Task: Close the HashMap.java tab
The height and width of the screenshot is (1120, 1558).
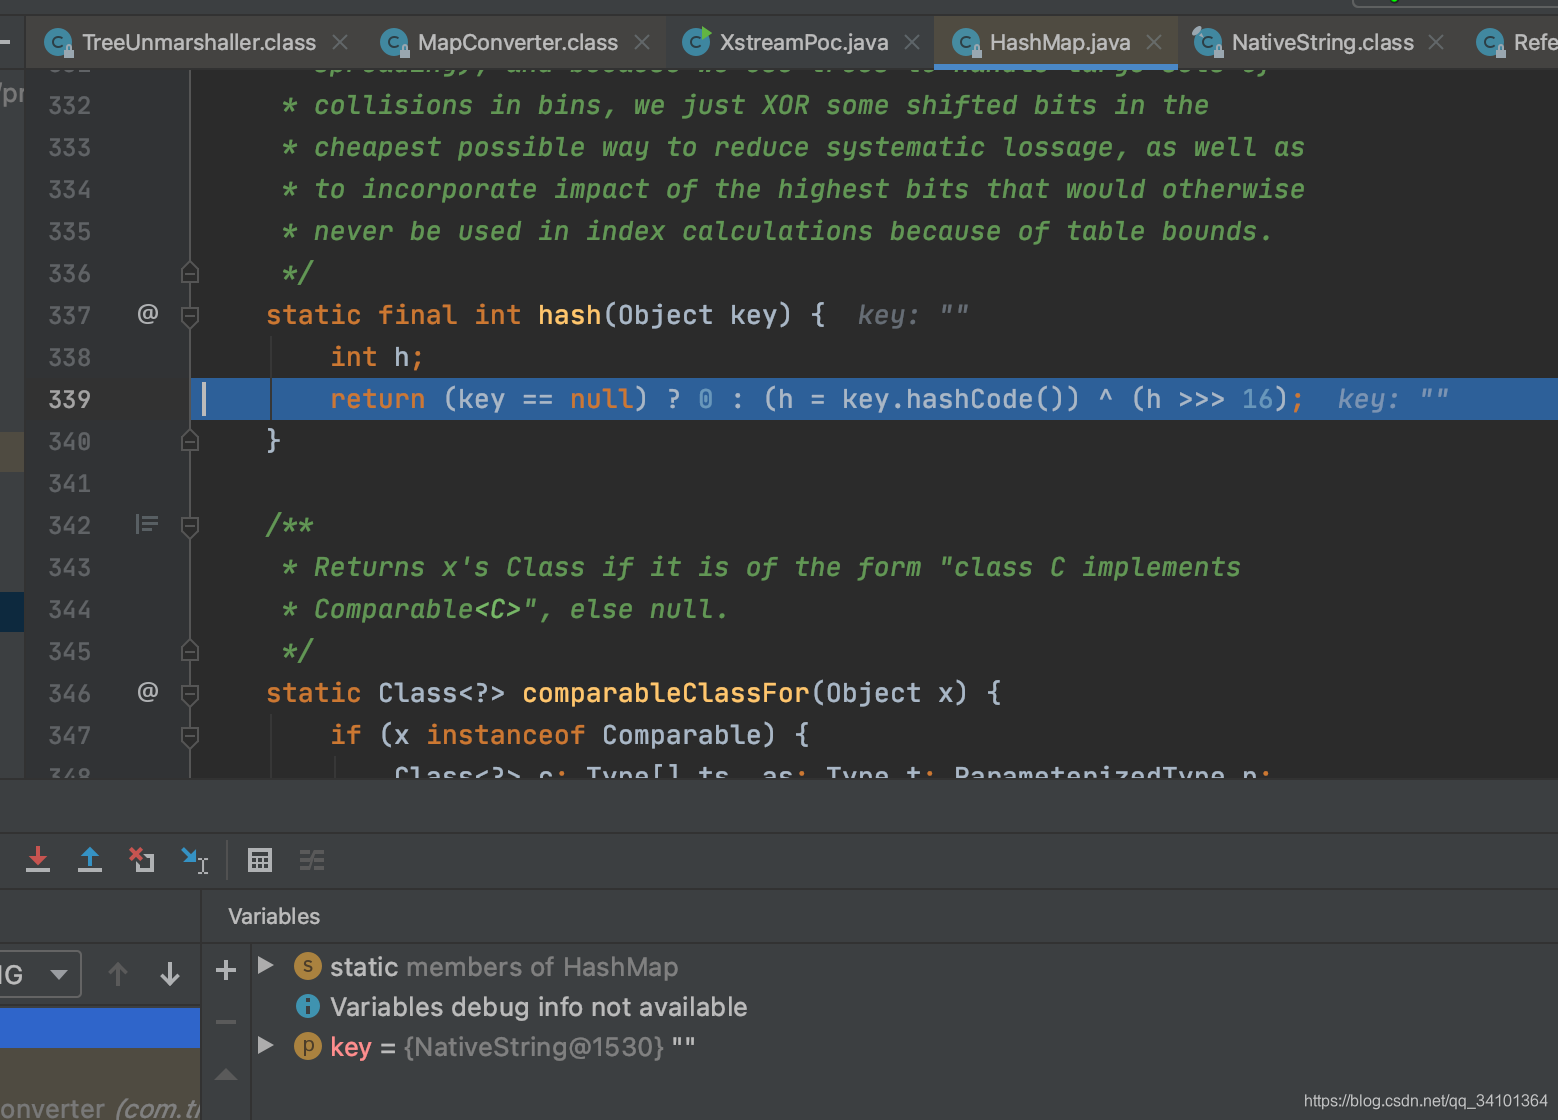Action: click(x=1154, y=42)
